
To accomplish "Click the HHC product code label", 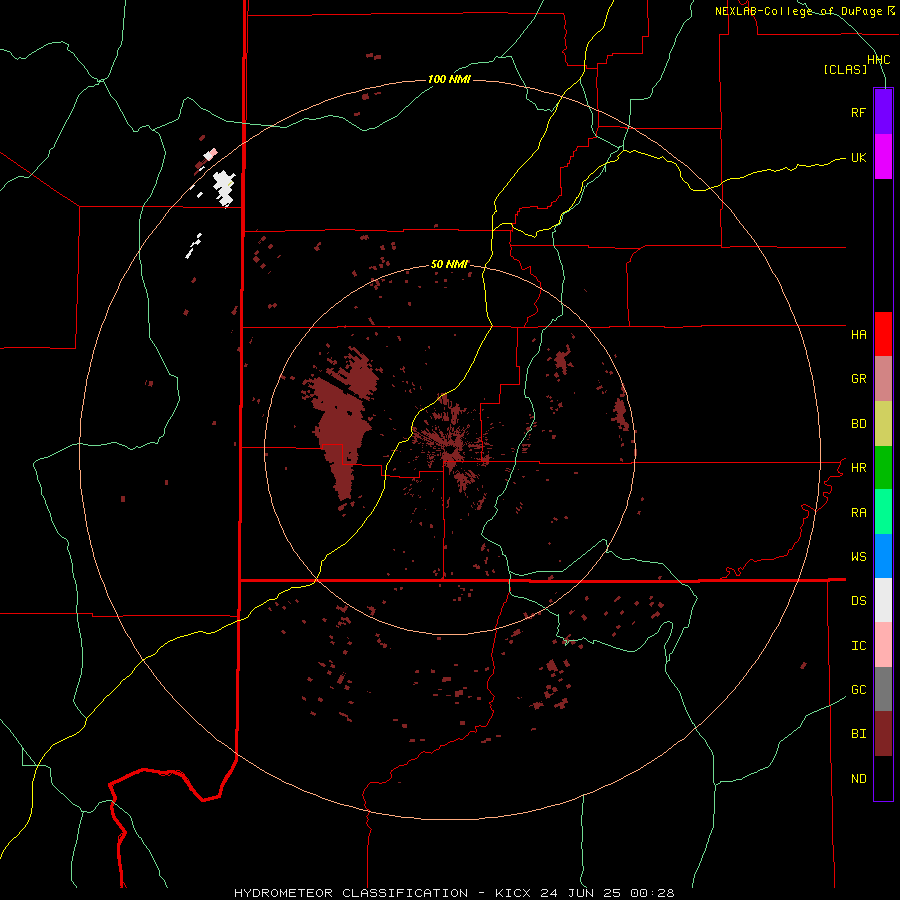I will 878,60.
